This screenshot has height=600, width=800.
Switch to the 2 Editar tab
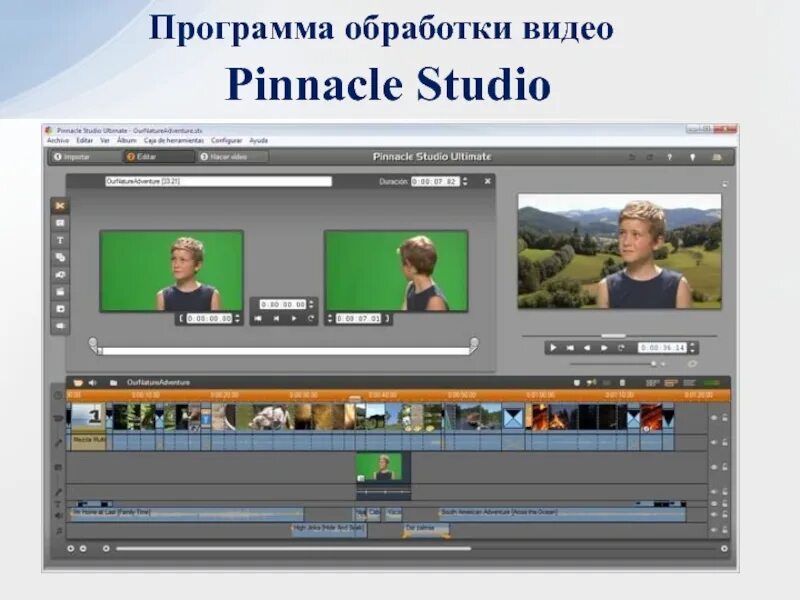pos(159,157)
